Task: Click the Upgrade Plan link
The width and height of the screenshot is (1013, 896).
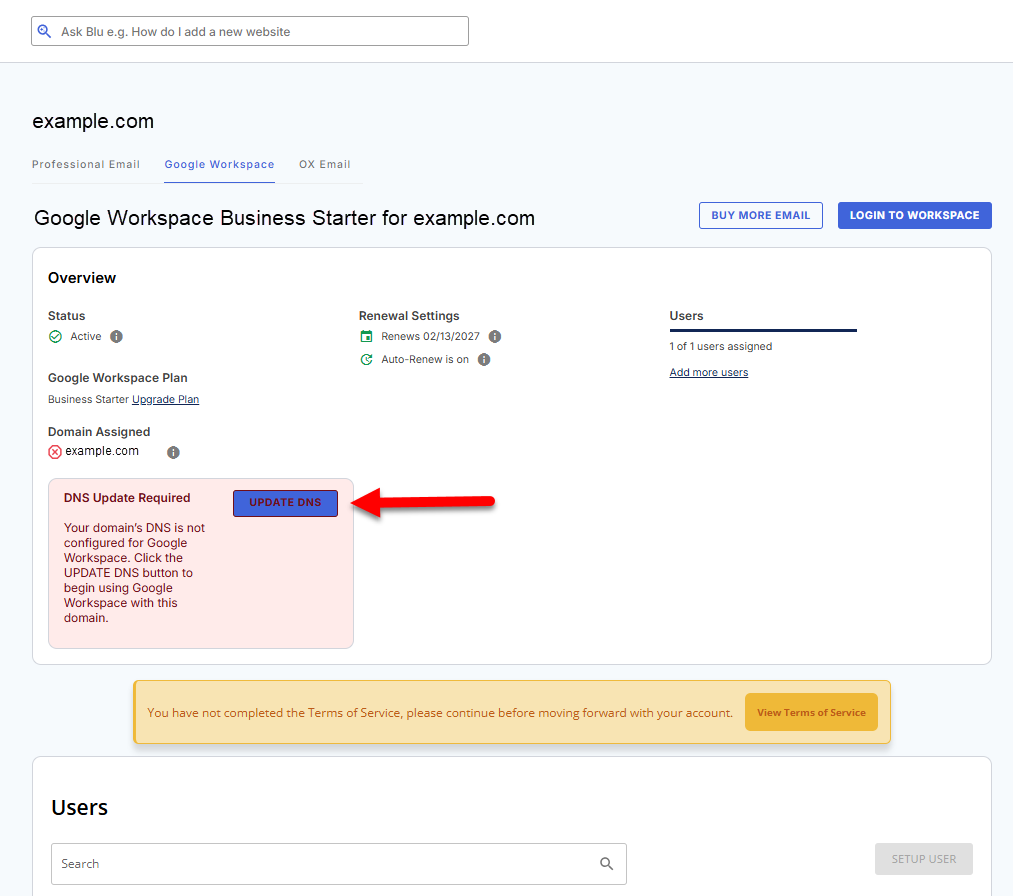Action: 165,399
